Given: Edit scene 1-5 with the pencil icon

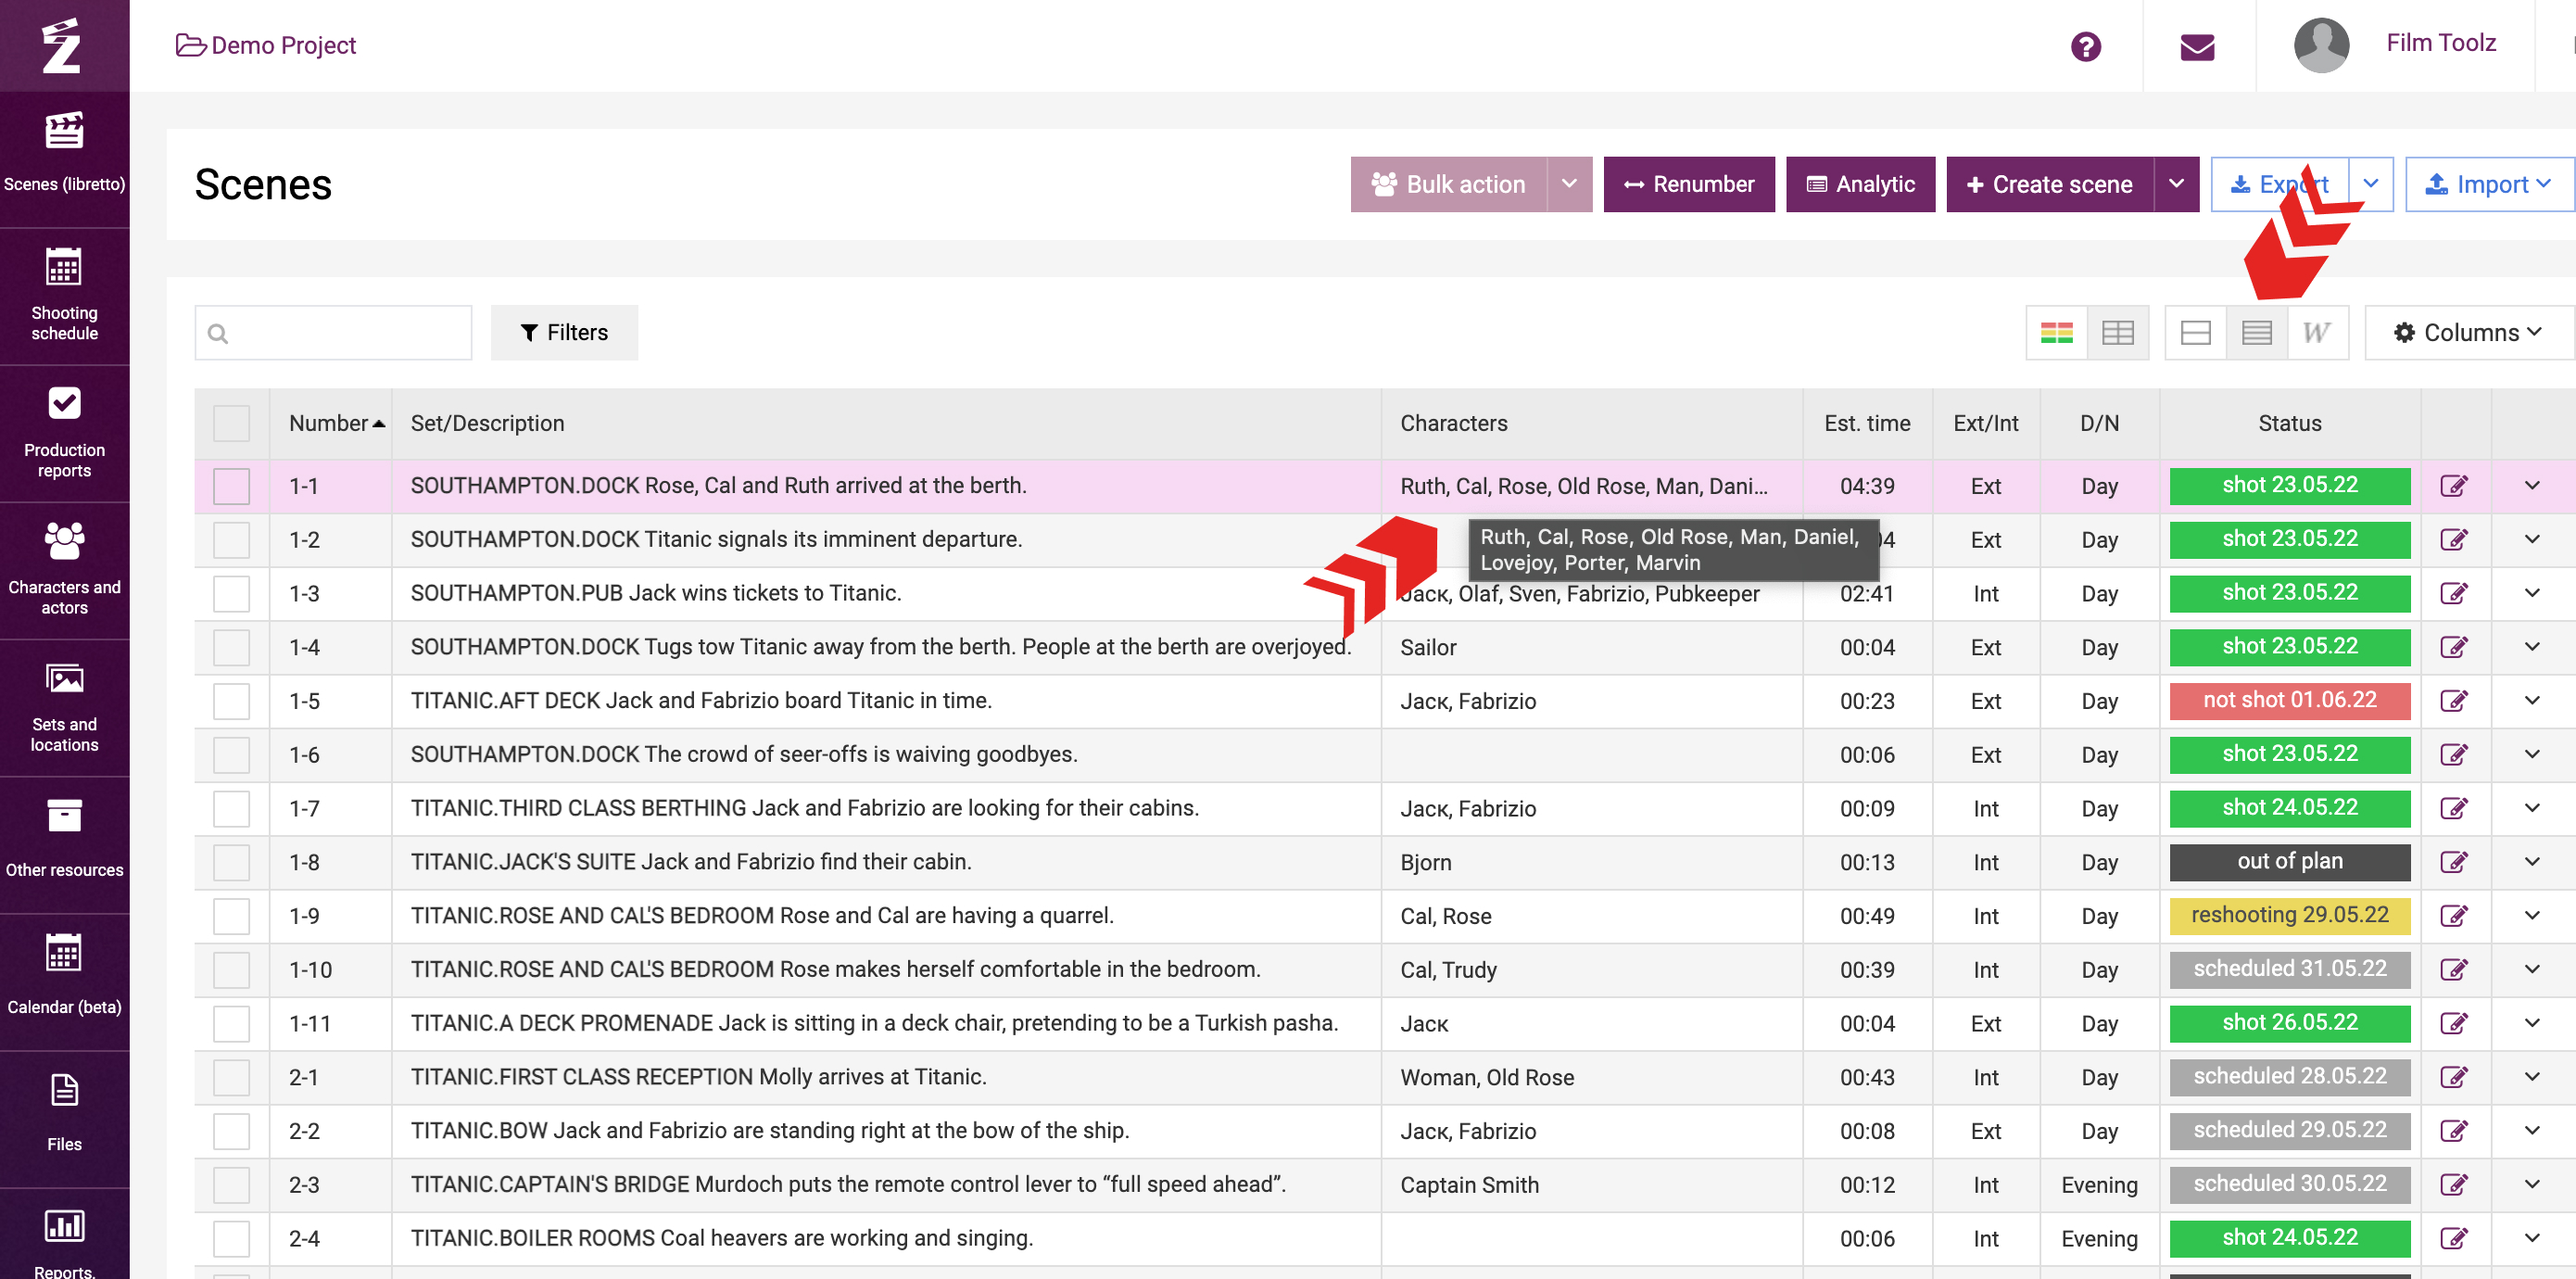Looking at the screenshot, I should [2454, 701].
